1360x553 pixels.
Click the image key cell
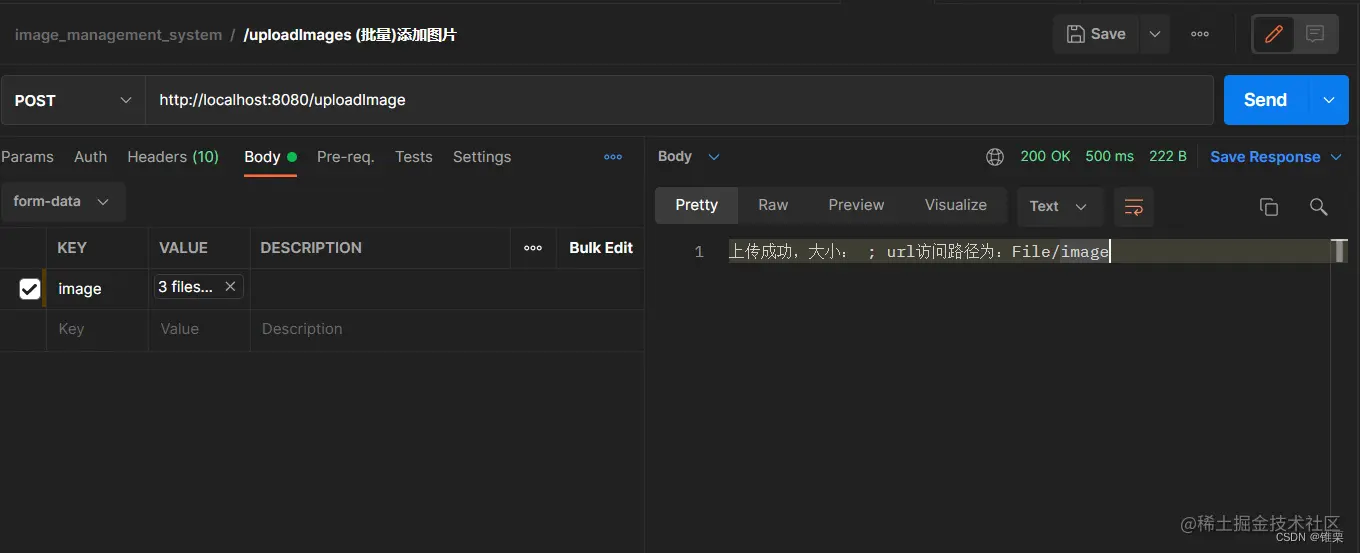[x=98, y=289]
